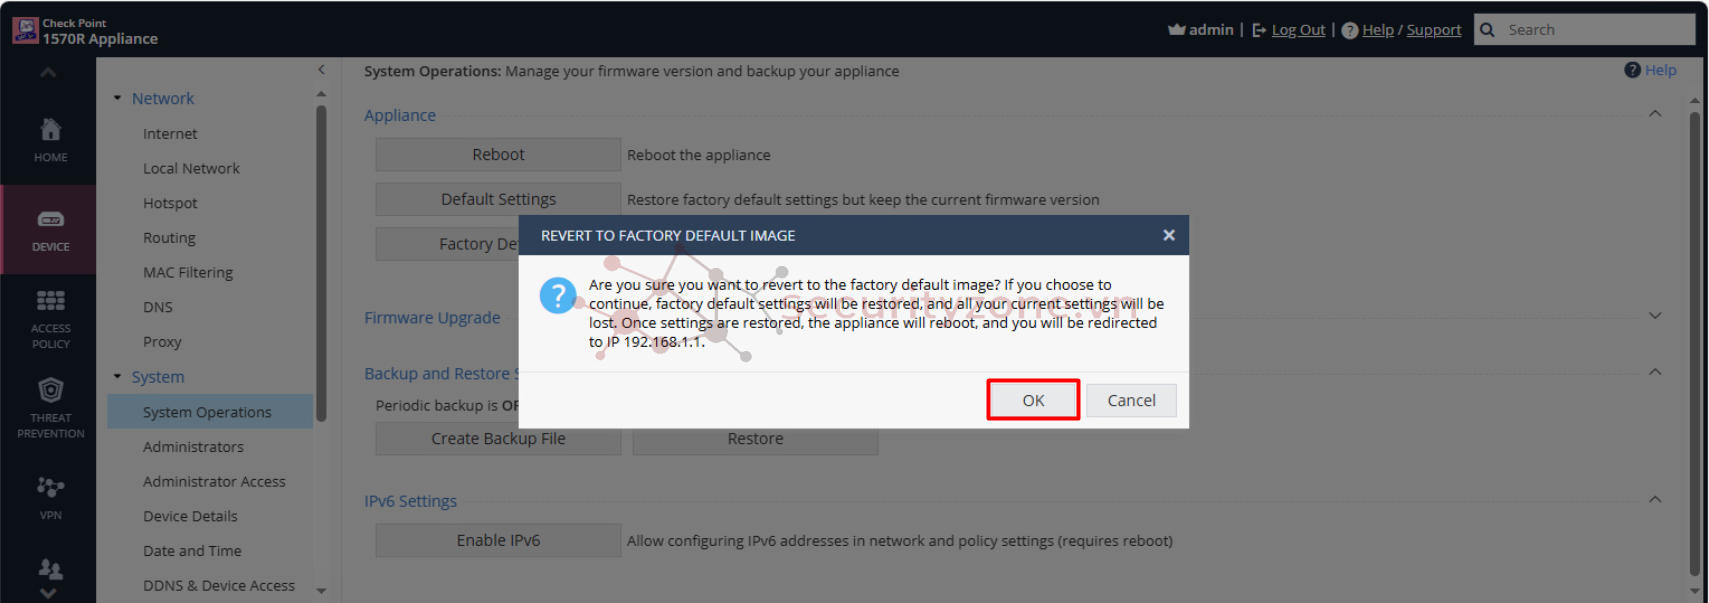Collapse the System tree section
This screenshot has height=603, width=1709.
tap(117, 377)
